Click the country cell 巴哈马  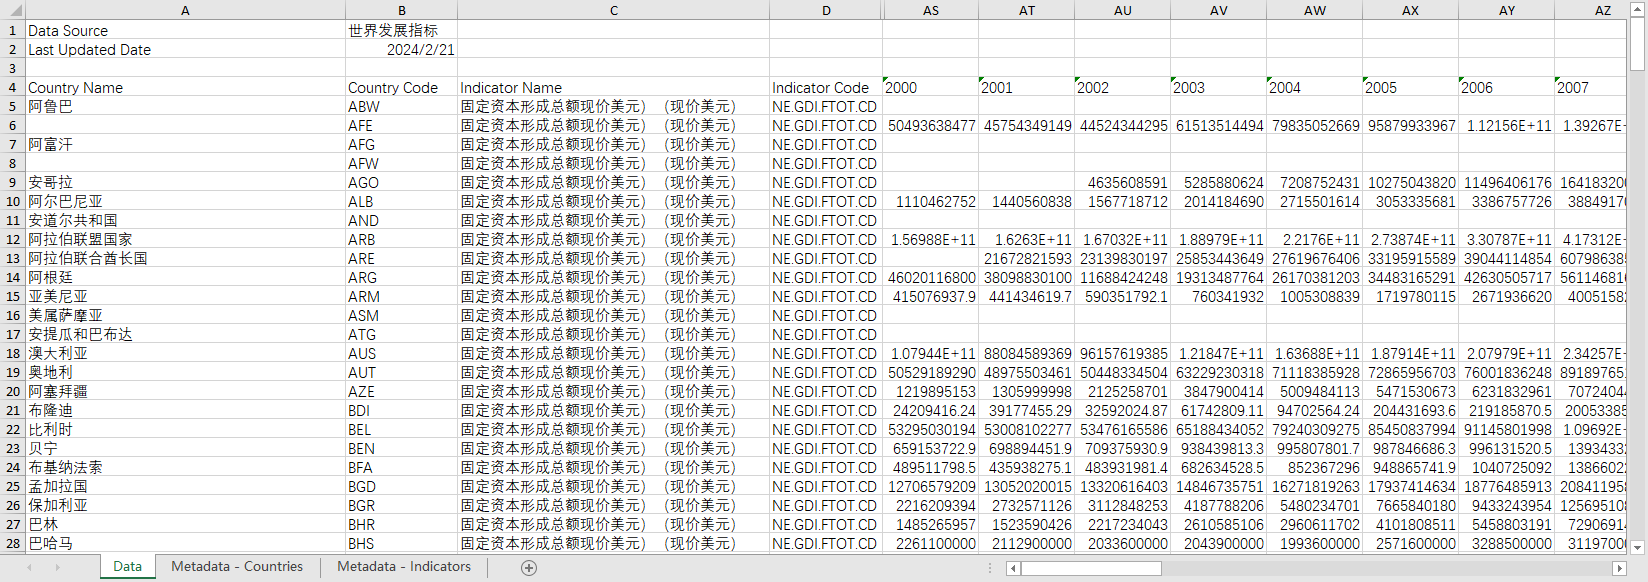click(185, 543)
